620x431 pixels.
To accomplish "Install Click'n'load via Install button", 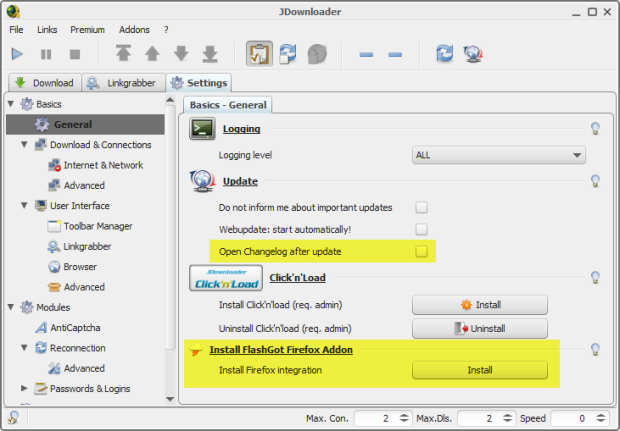I will pos(480,305).
